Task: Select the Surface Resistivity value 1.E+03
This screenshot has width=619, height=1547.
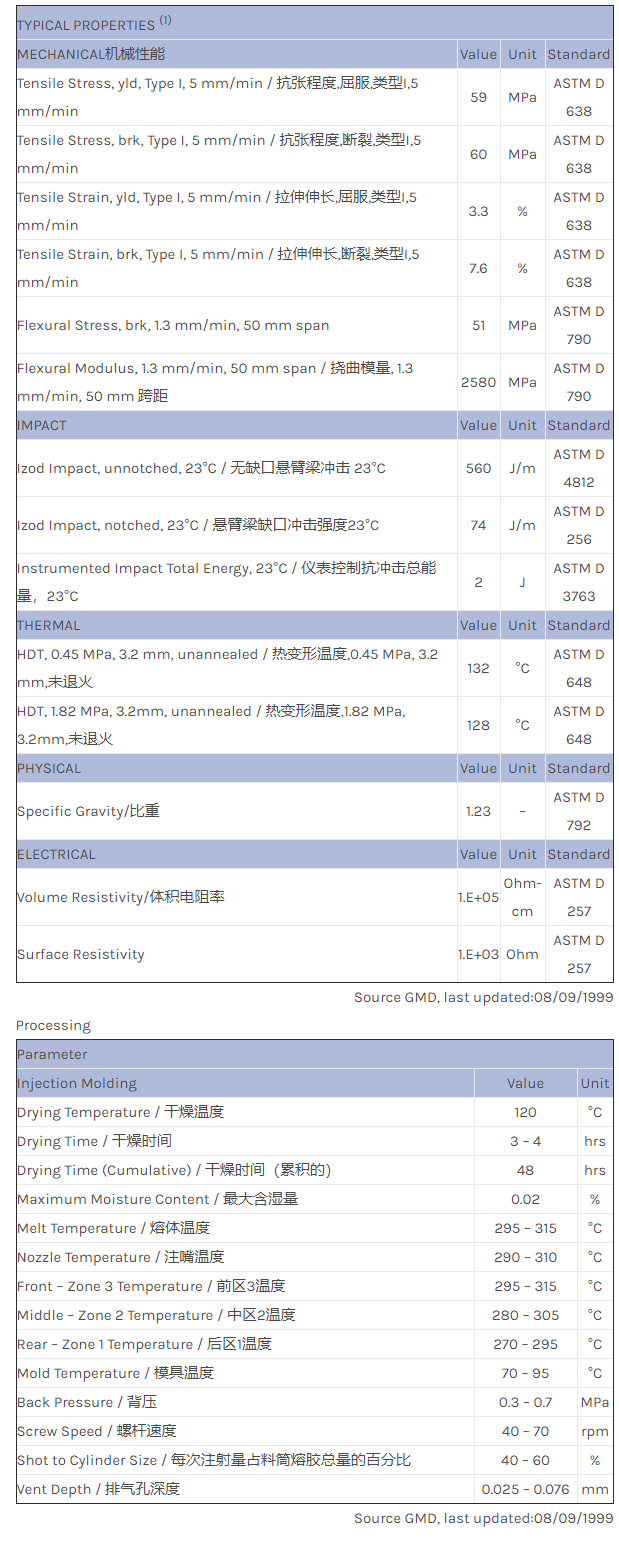Action: point(478,954)
